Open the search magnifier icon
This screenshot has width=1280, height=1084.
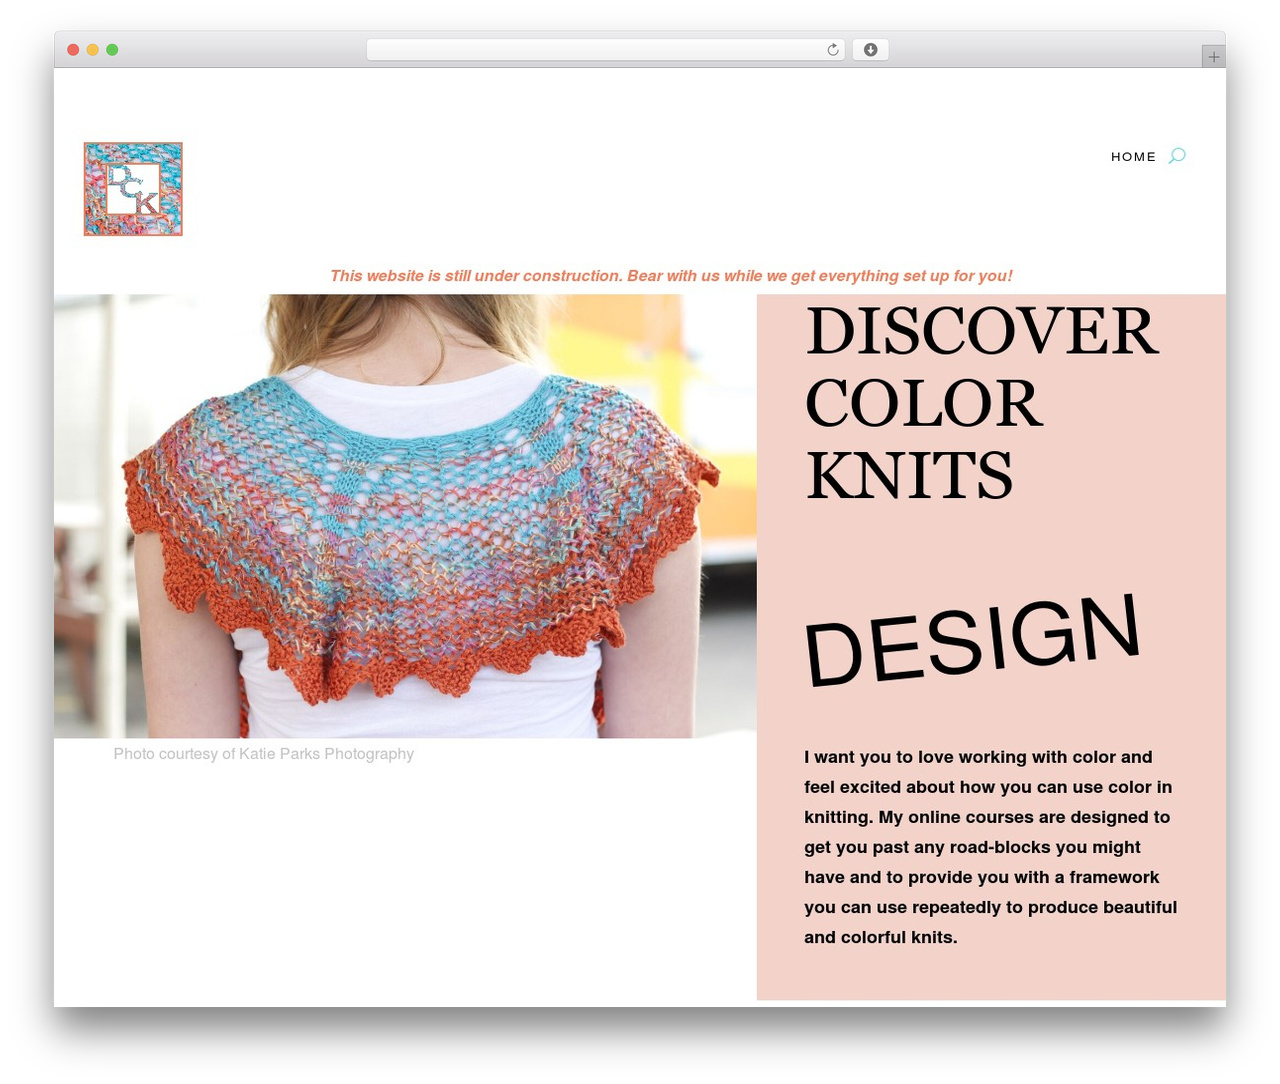pos(1177,155)
